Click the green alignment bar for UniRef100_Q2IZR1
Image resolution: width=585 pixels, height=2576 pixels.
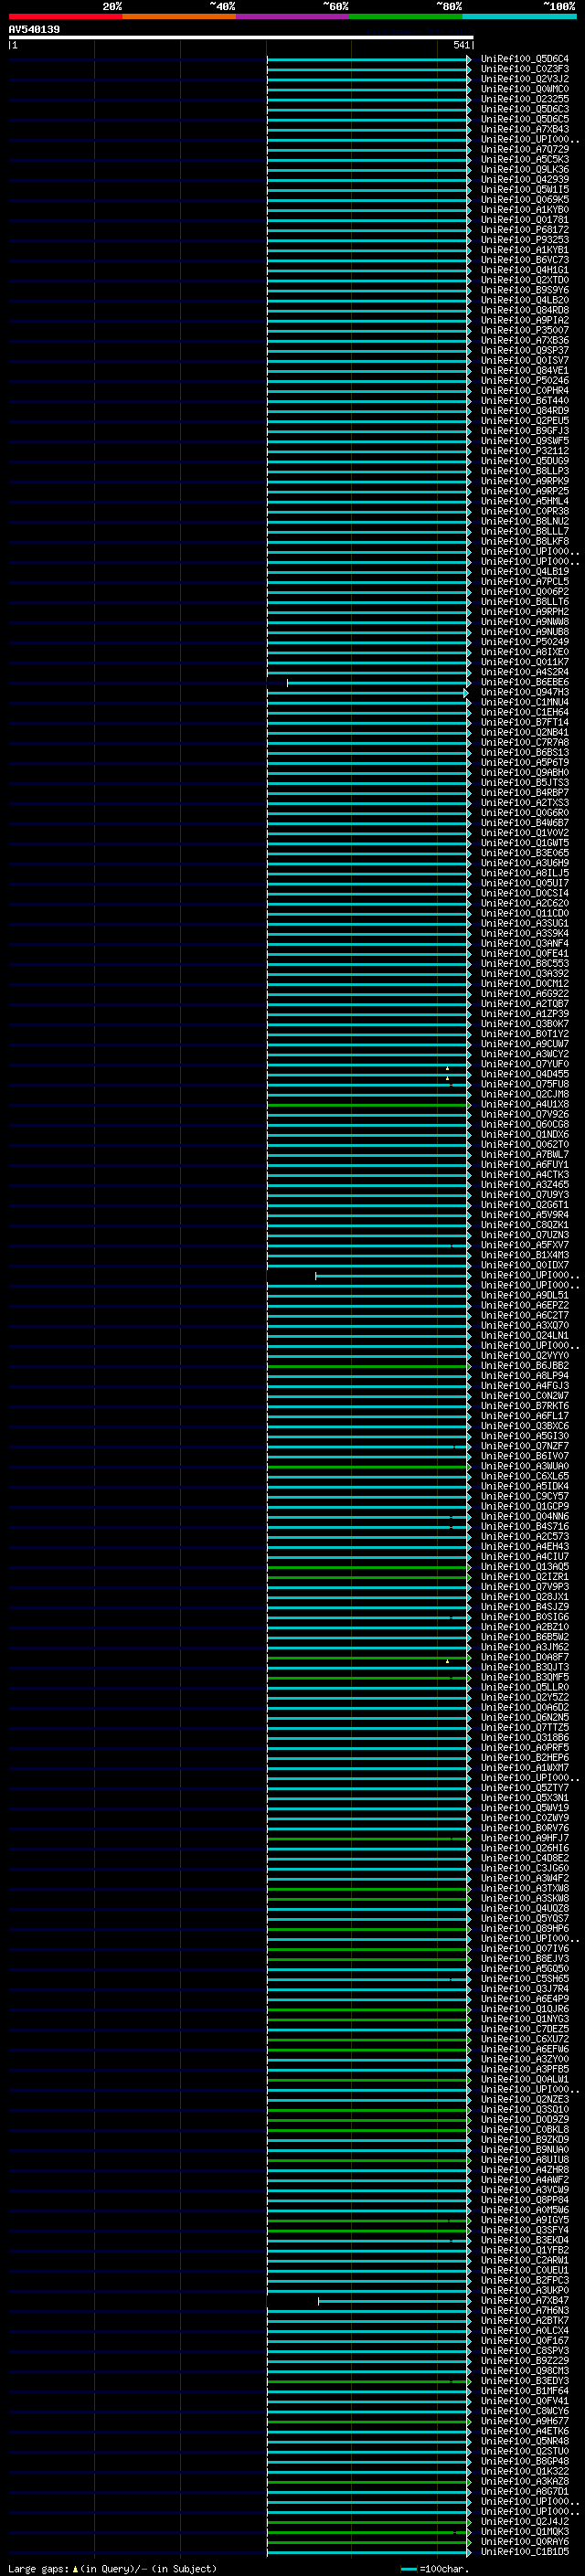(369, 1577)
